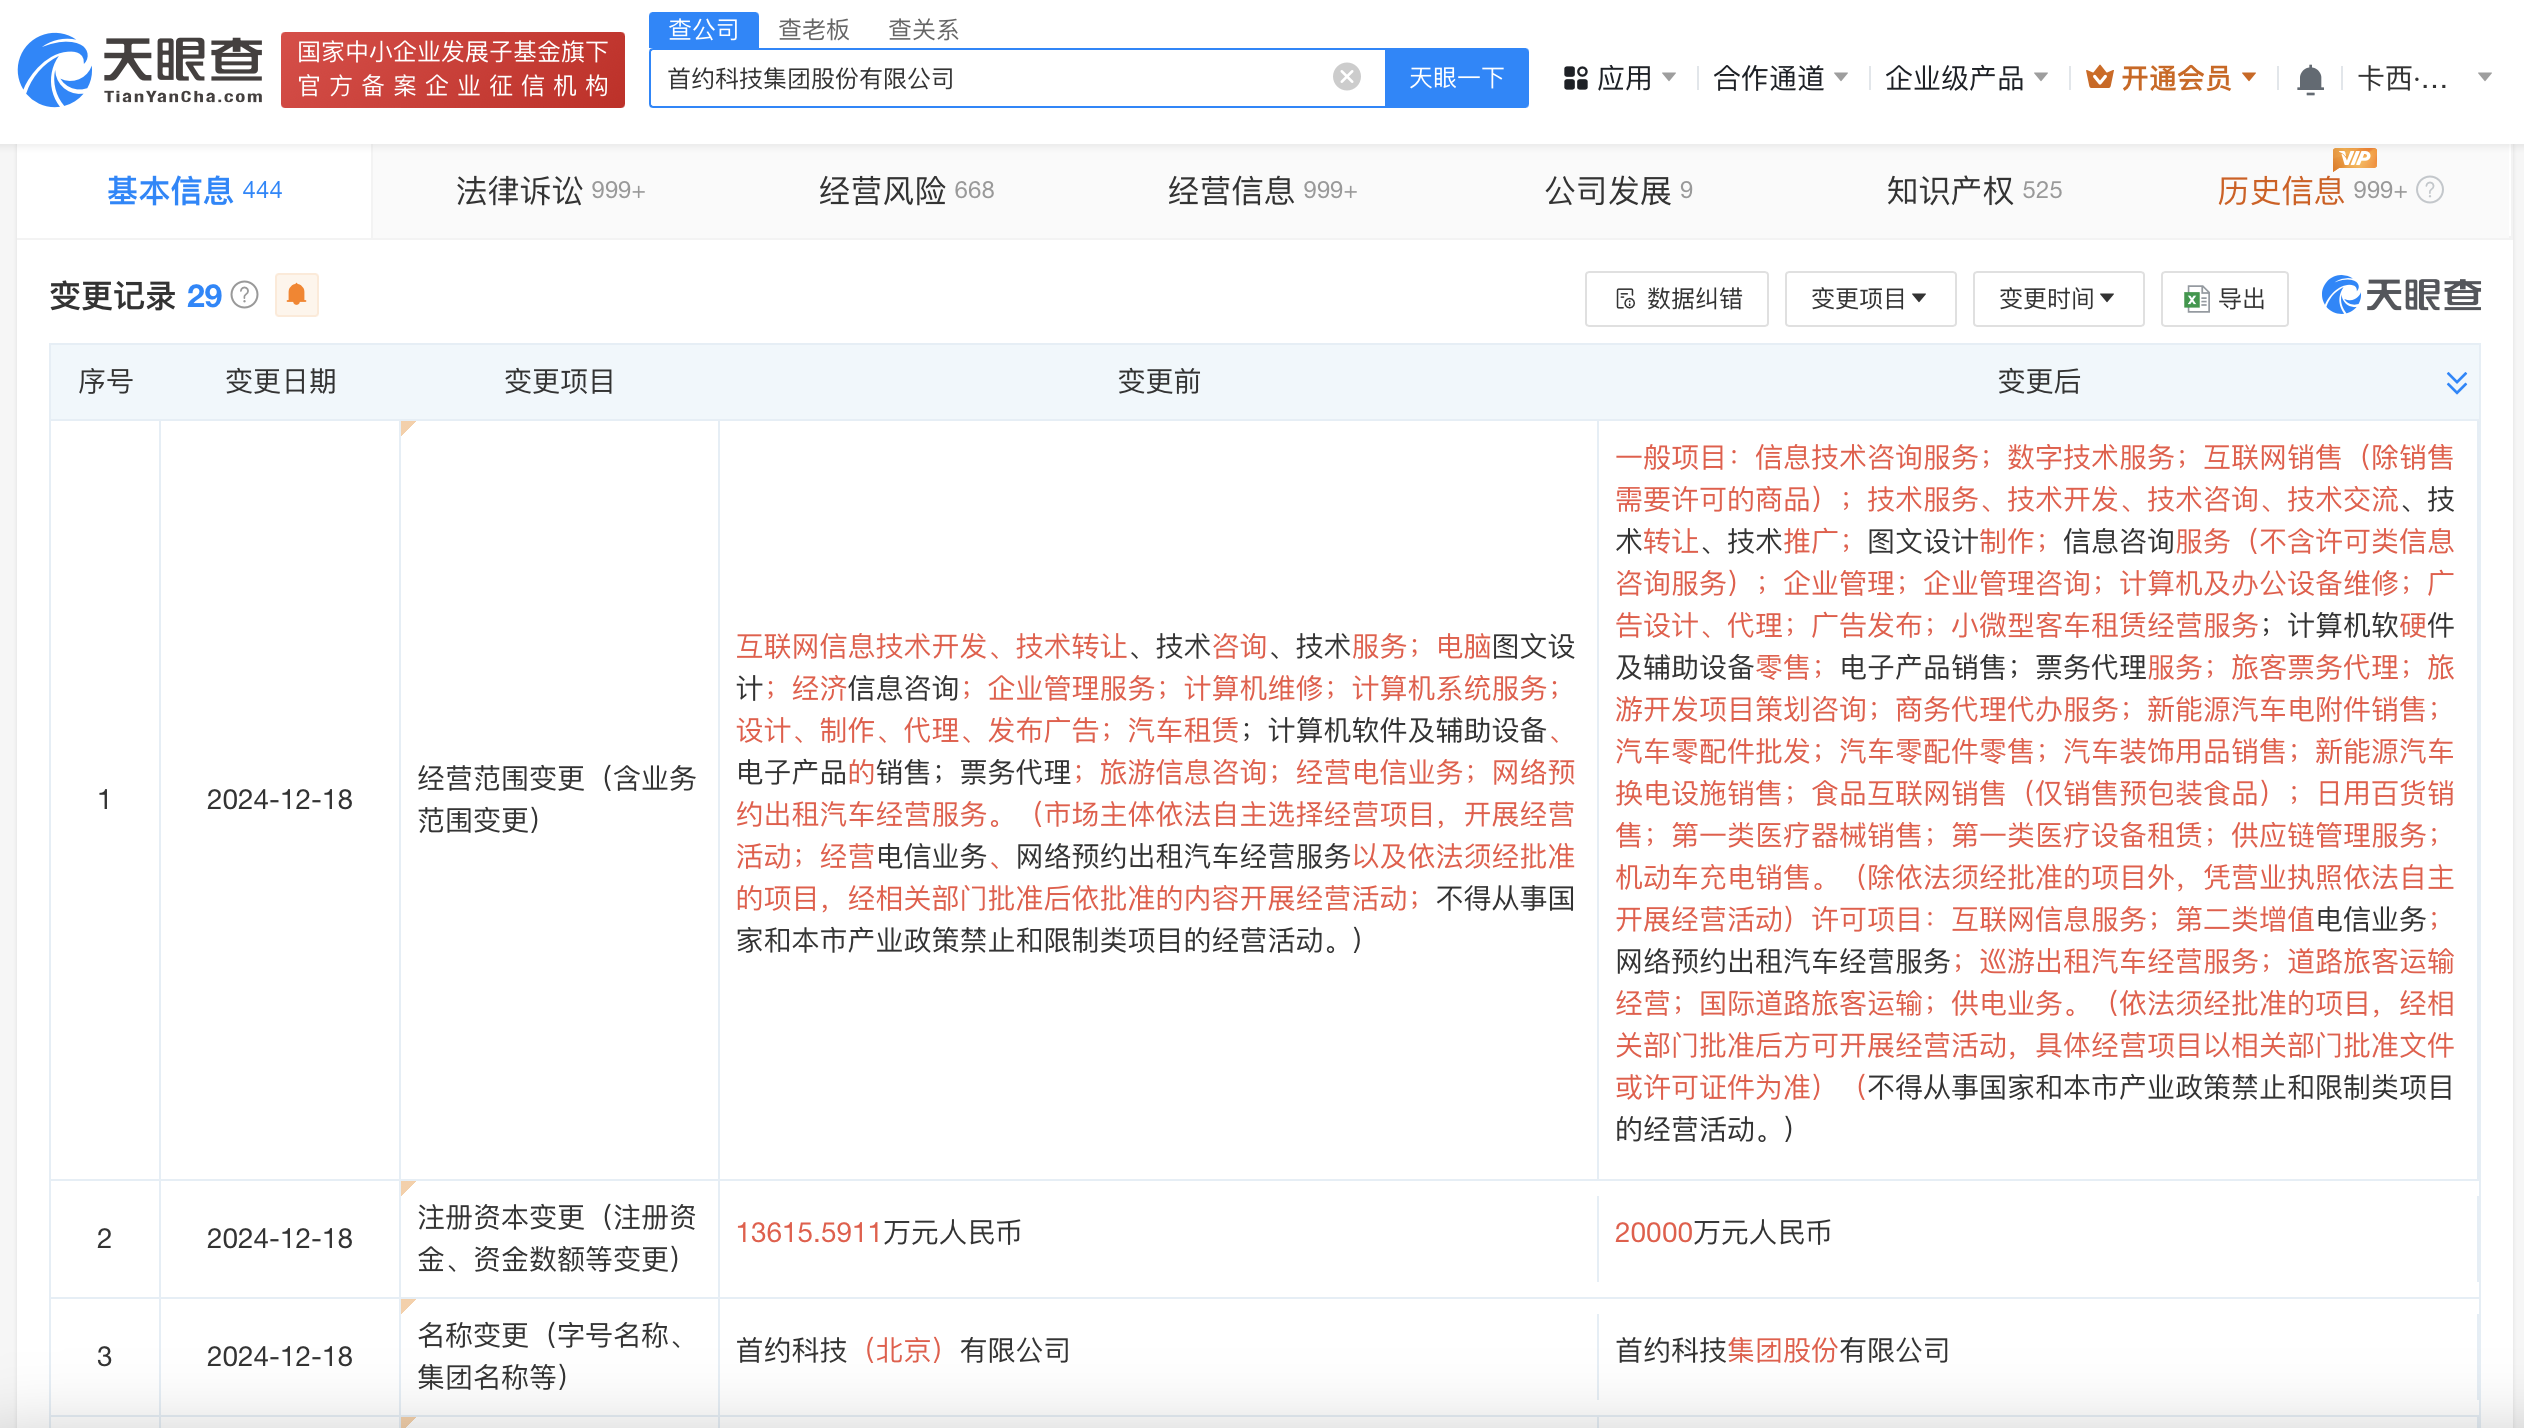Click the 天眼一下 search button
Screen dimensions: 2524x1428
pos(1456,78)
